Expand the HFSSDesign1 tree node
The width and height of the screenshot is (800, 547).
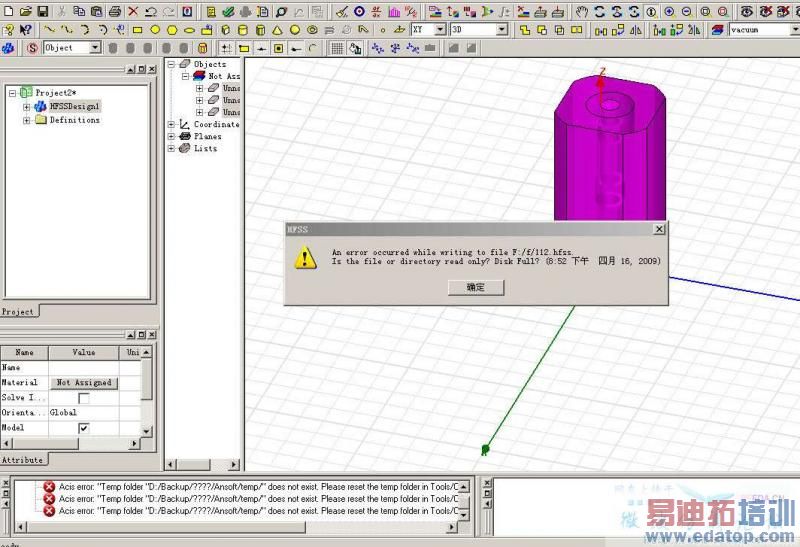point(27,106)
